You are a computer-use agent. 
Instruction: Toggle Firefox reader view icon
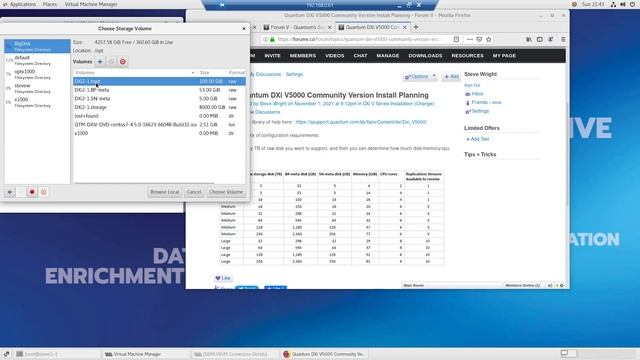point(456,40)
